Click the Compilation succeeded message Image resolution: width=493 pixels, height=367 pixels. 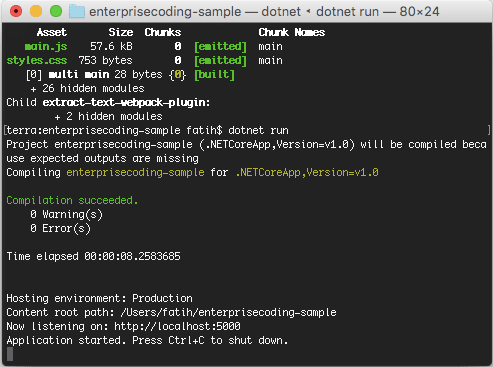coord(72,200)
